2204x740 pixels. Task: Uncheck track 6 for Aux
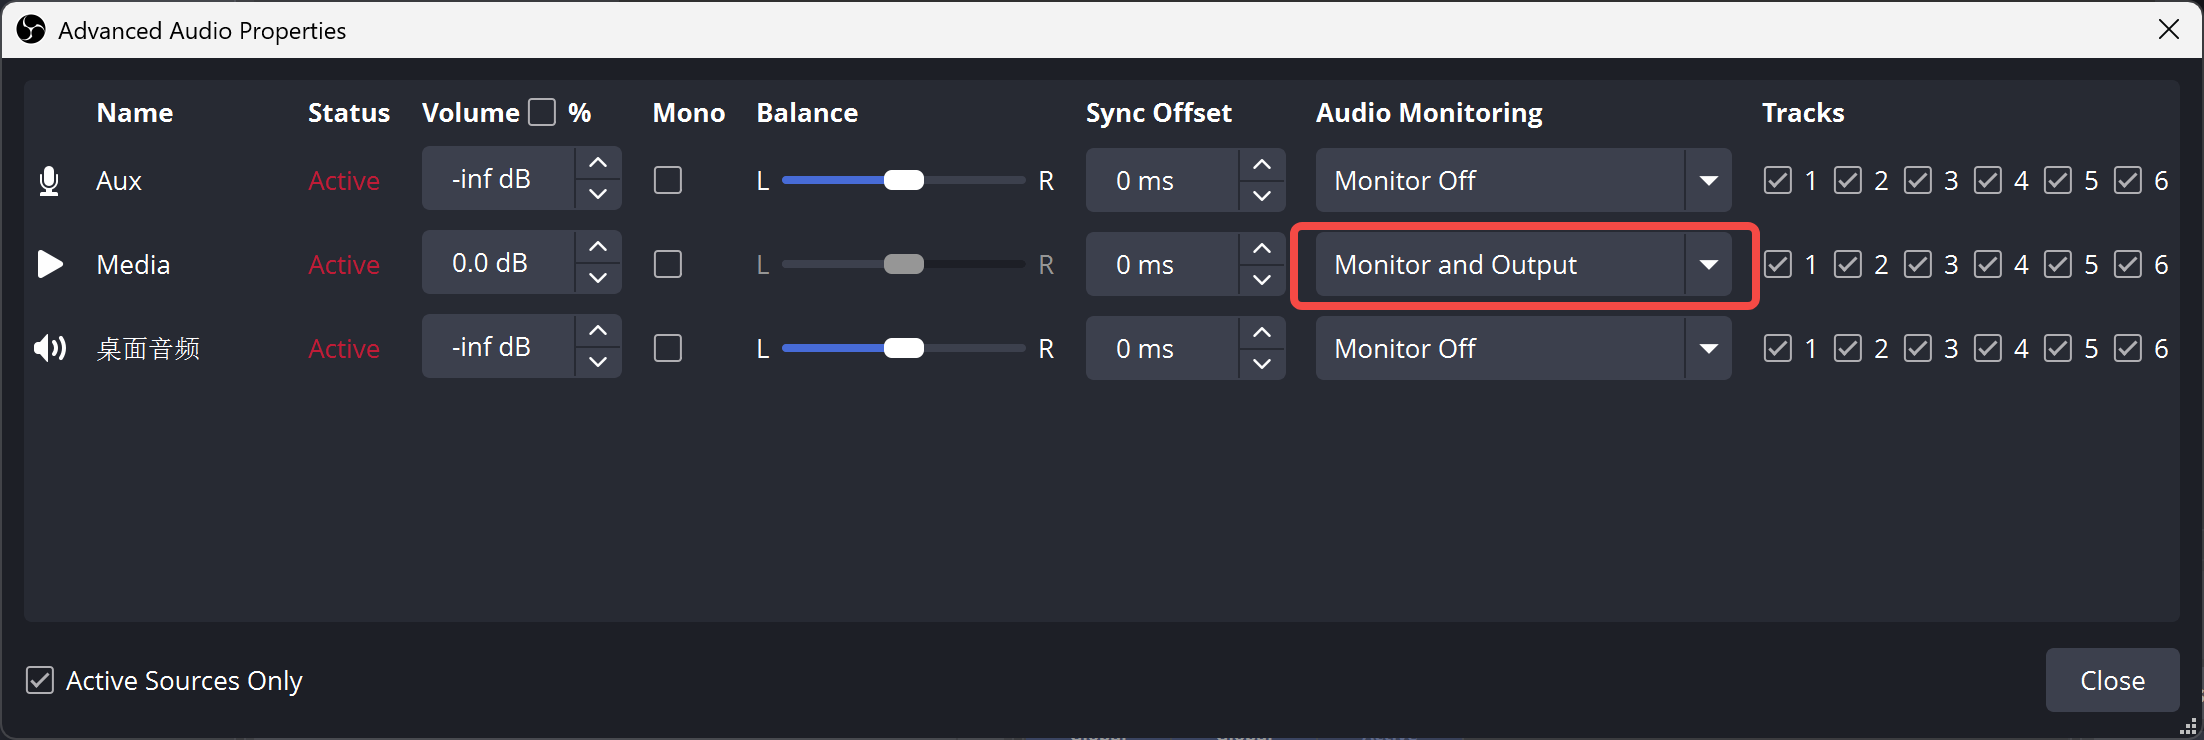[x=2128, y=180]
